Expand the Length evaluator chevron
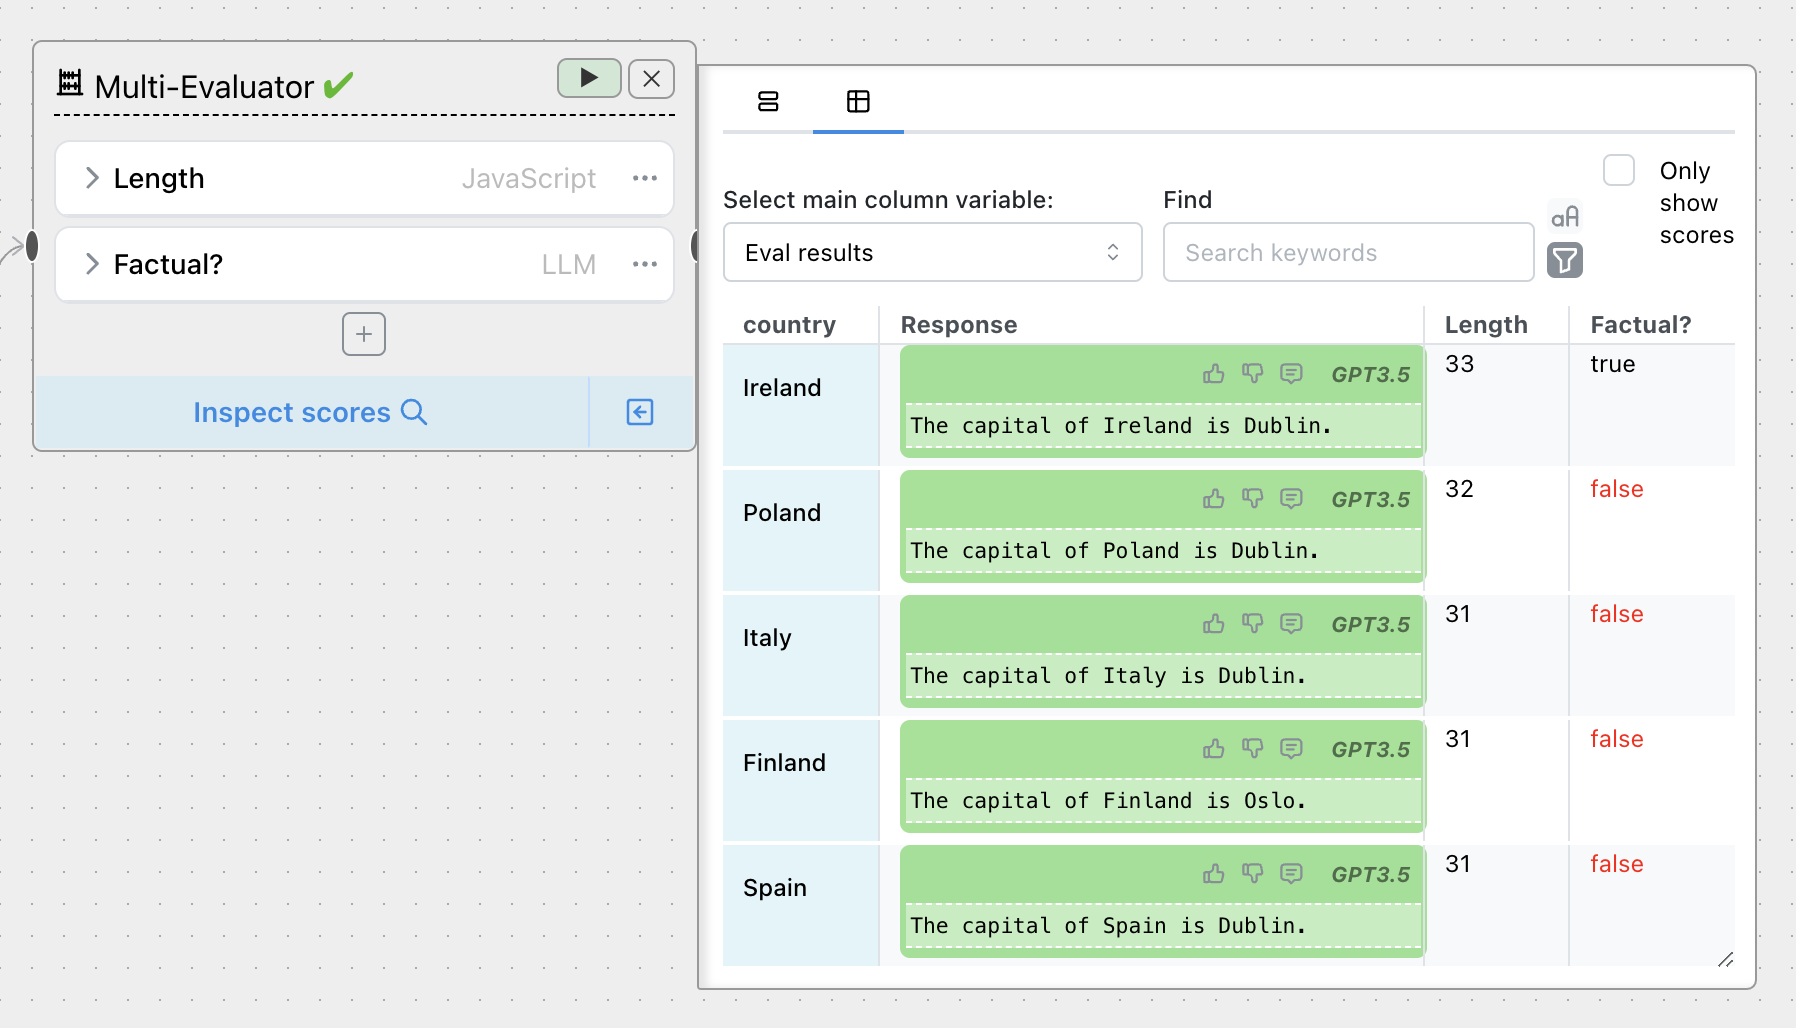Viewport: 1796px width, 1028px height. pyautogui.click(x=92, y=178)
